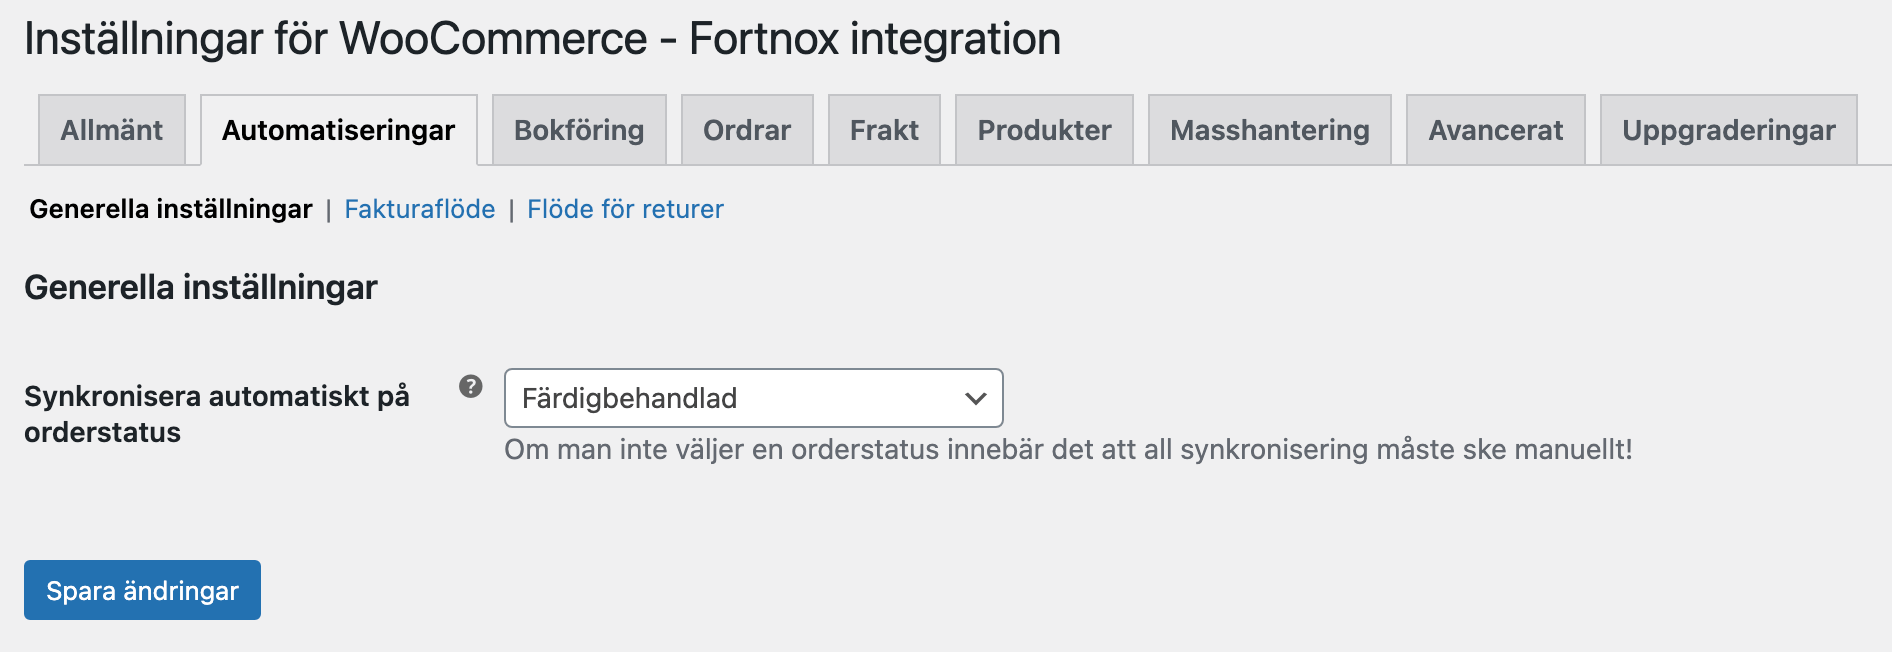Open the Produkter tab
Image resolution: width=1892 pixels, height=652 pixels.
[x=1043, y=129]
